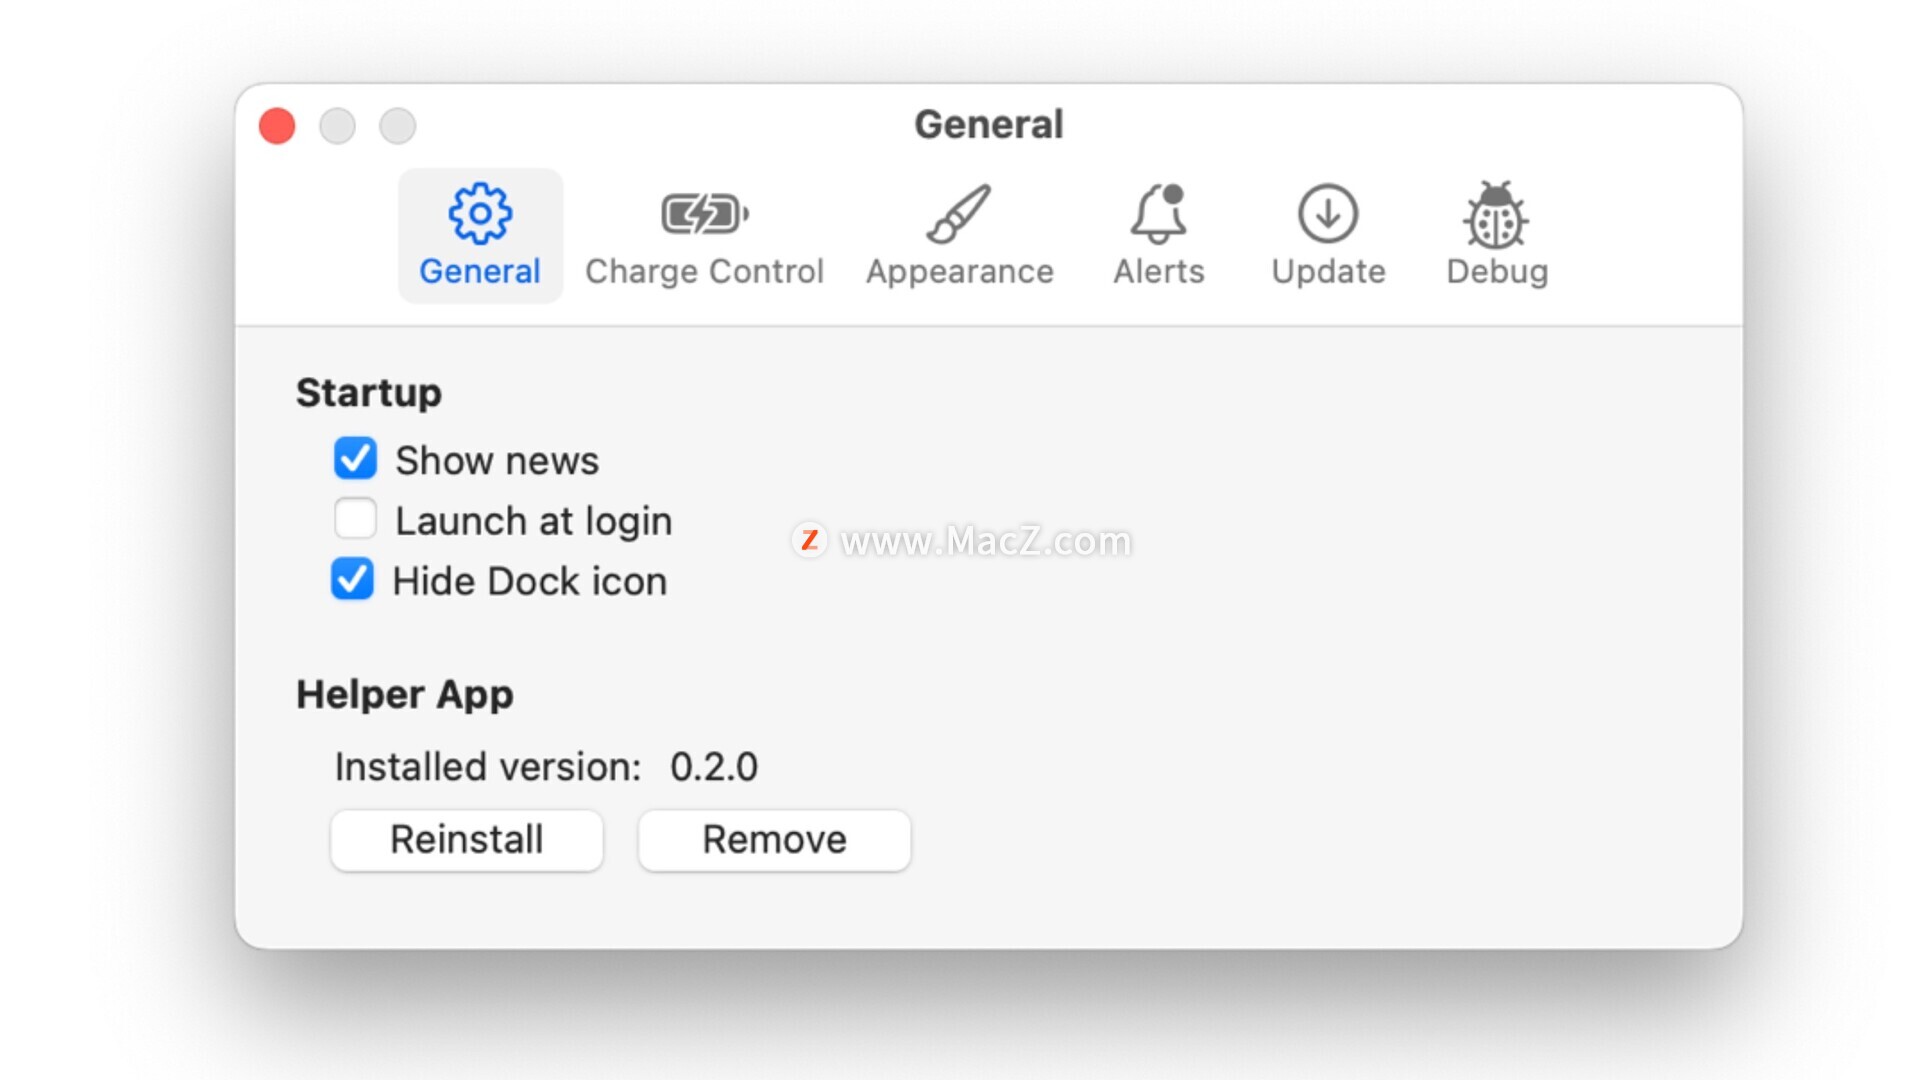Switch to Debug tab label

(1497, 272)
